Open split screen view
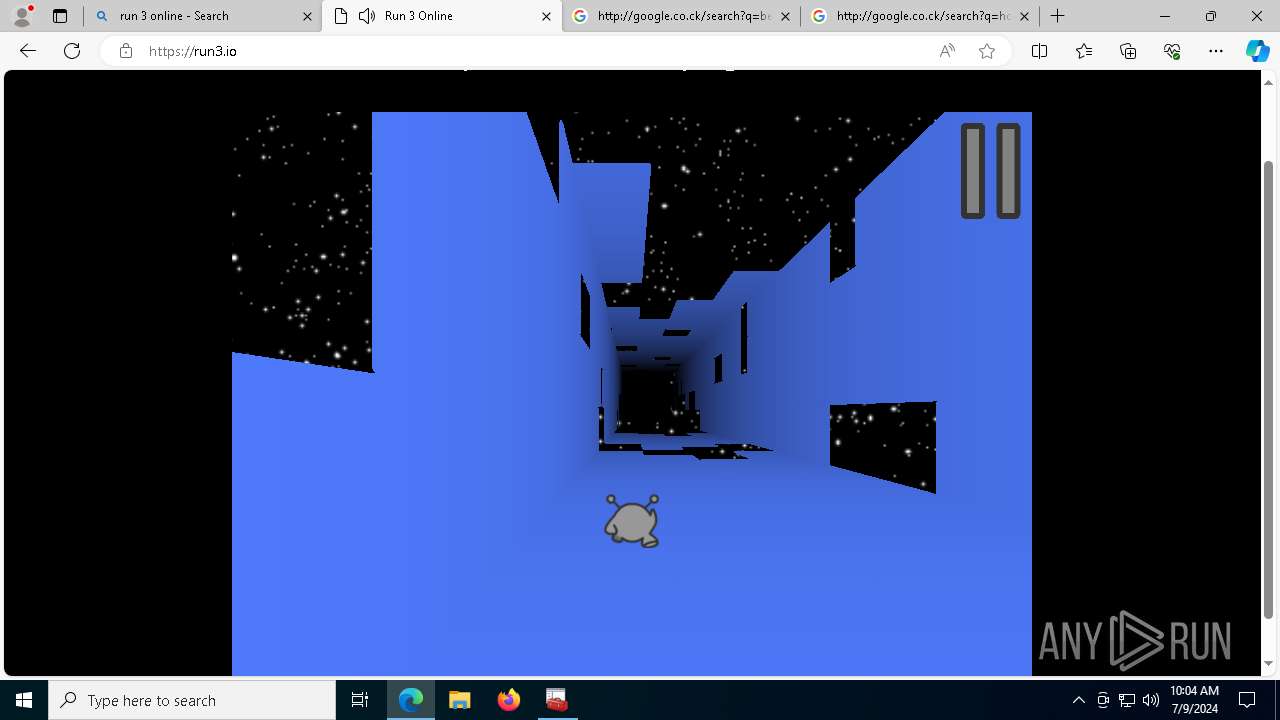 tap(1039, 51)
